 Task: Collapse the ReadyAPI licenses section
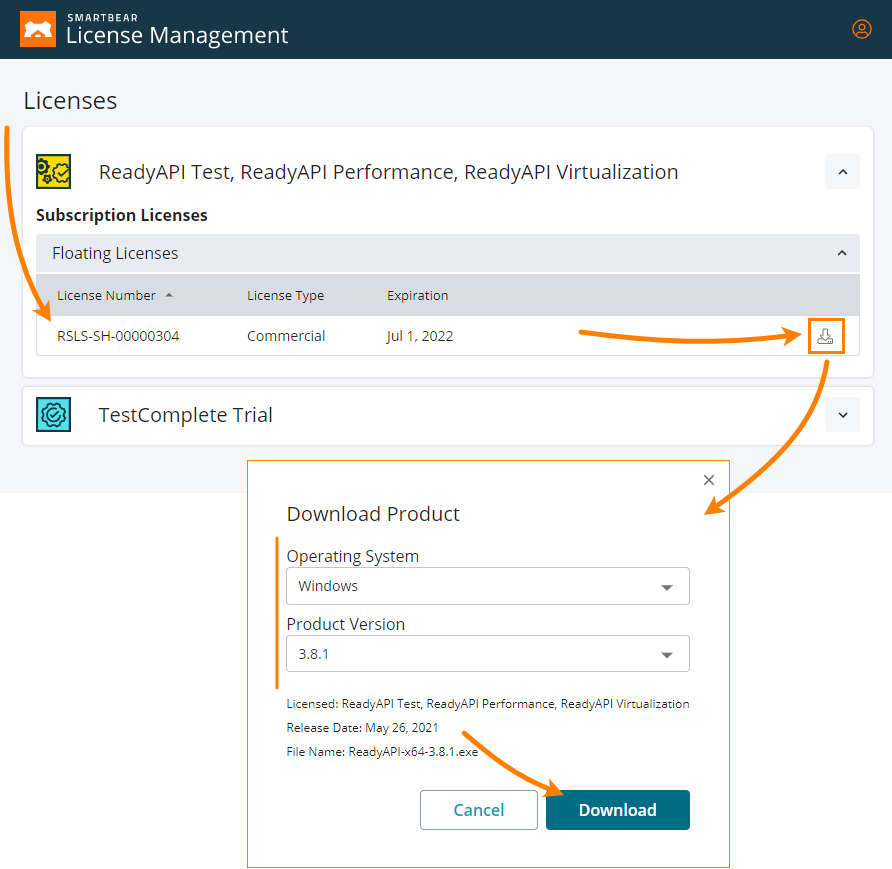coord(842,172)
